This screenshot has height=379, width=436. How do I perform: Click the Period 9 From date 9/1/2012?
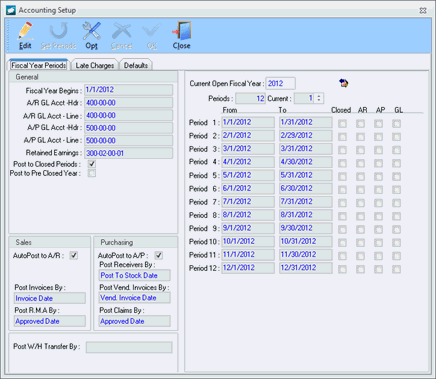click(x=248, y=228)
